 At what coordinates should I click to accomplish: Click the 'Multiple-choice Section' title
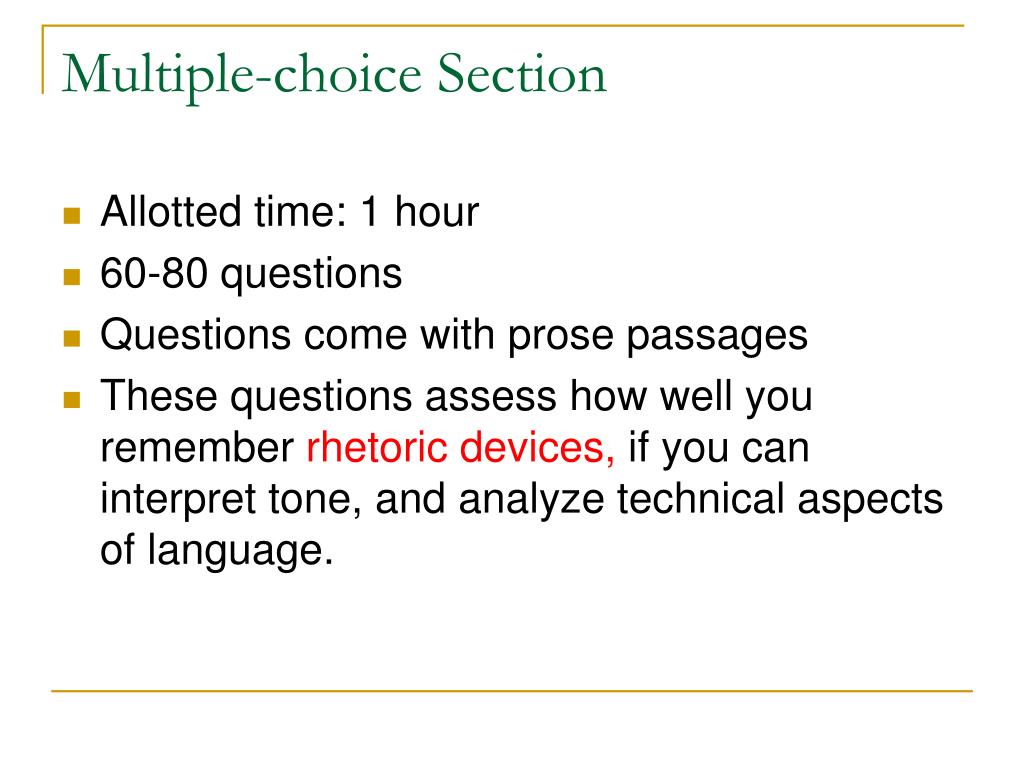point(334,76)
